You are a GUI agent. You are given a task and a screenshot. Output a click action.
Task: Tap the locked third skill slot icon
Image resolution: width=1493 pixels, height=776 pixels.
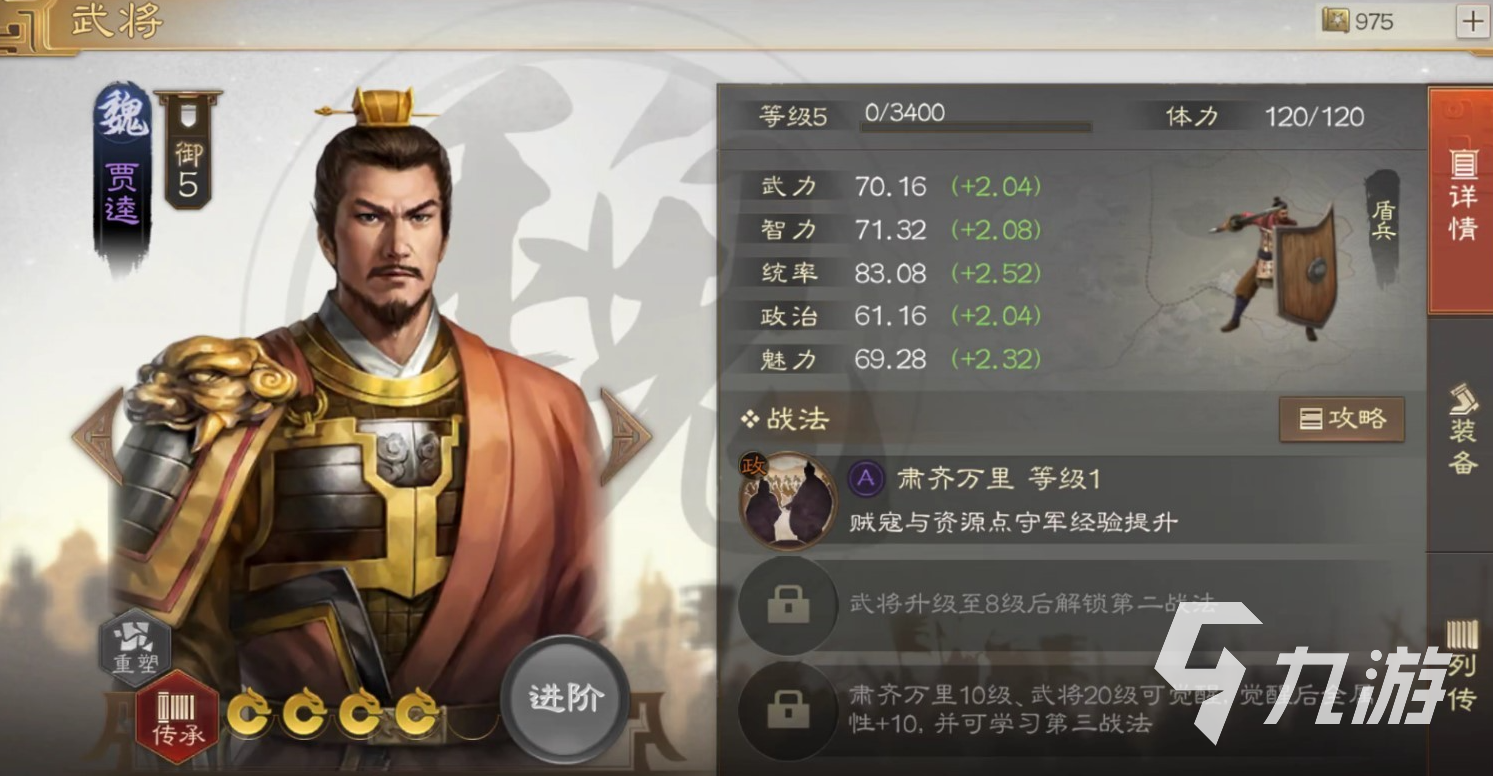tap(787, 711)
